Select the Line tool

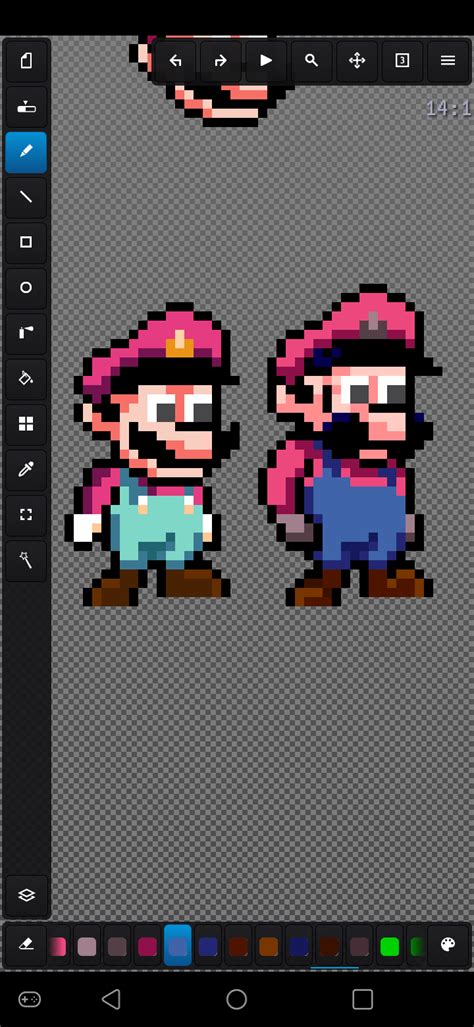[x=26, y=197]
